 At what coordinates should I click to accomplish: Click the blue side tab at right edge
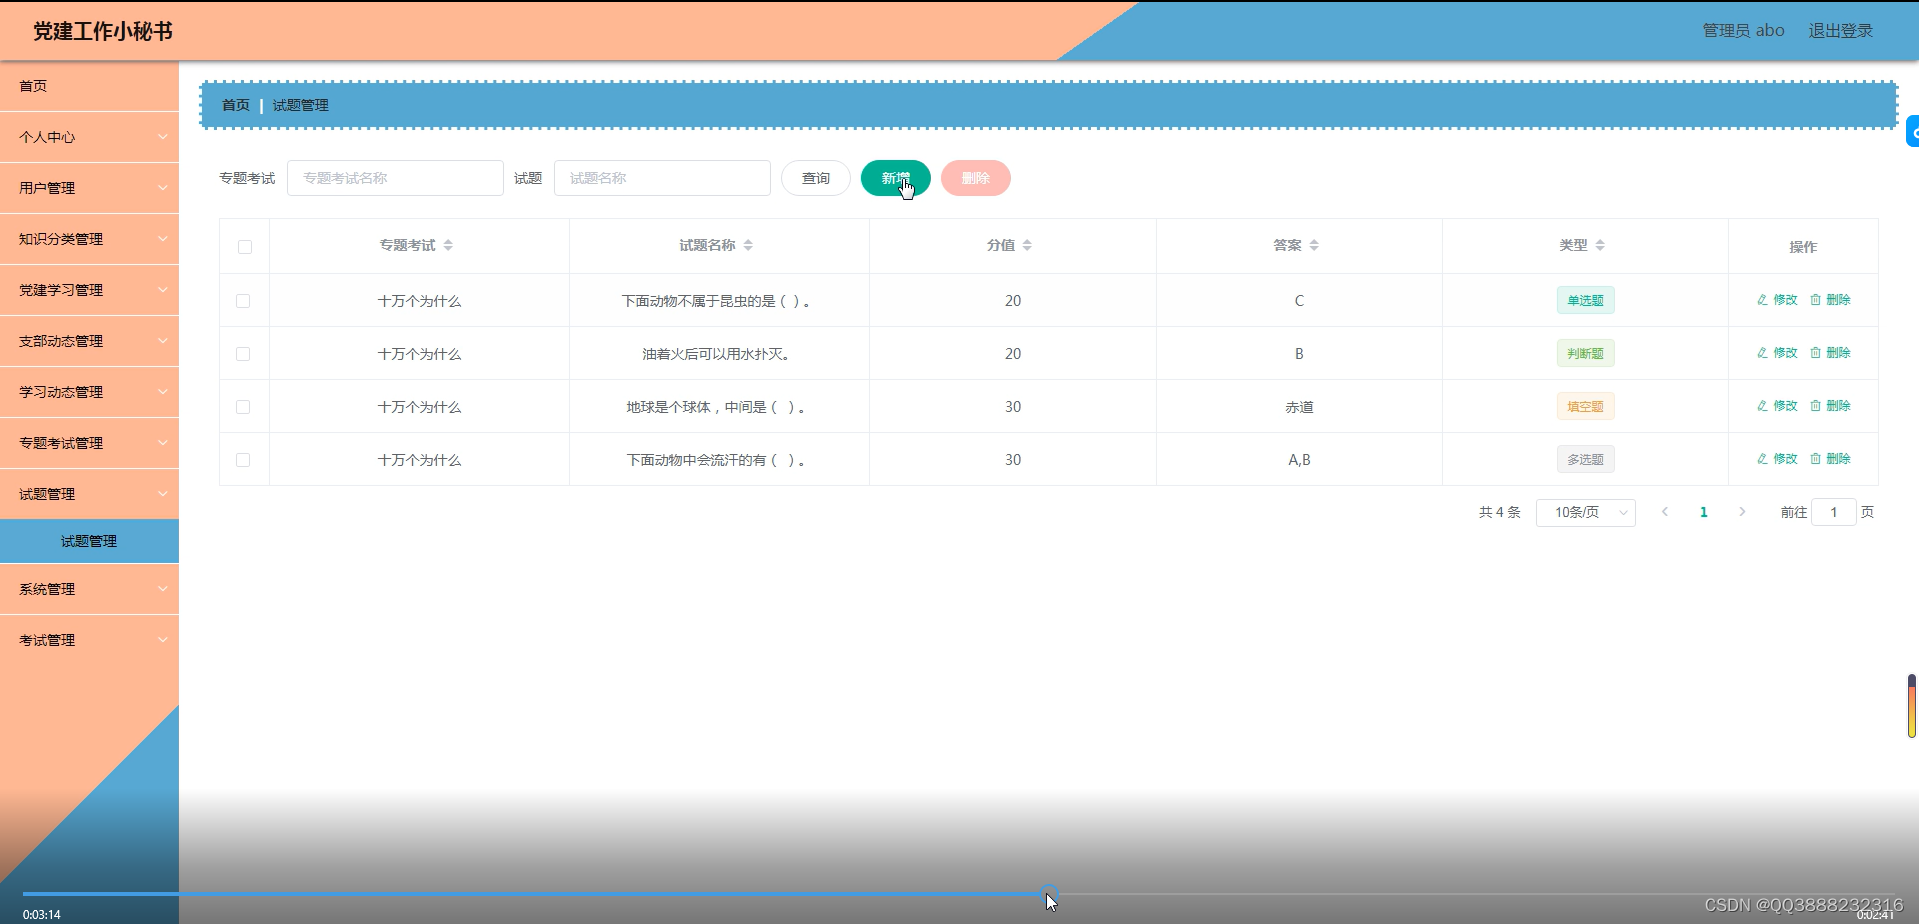coord(1912,132)
